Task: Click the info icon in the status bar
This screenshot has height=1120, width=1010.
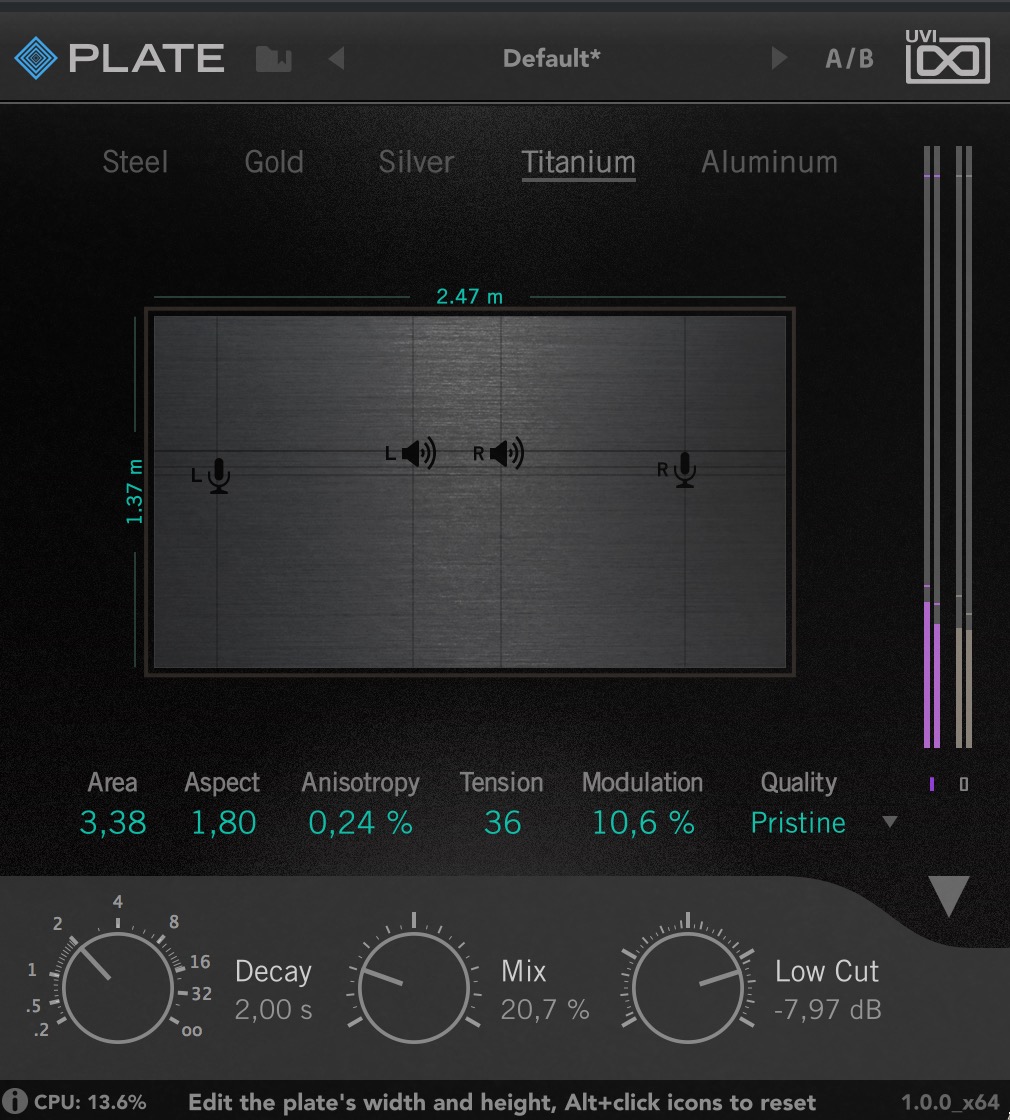Action: point(18,1101)
